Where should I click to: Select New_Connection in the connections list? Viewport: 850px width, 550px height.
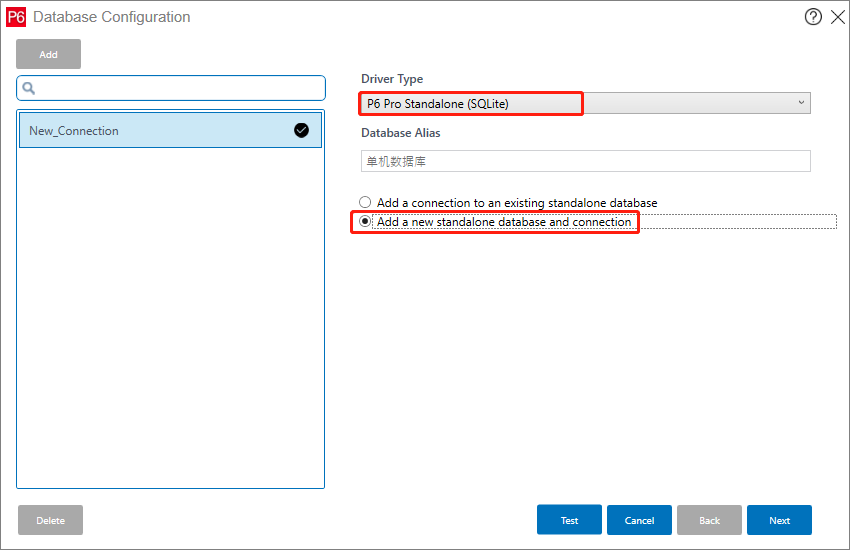point(170,130)
